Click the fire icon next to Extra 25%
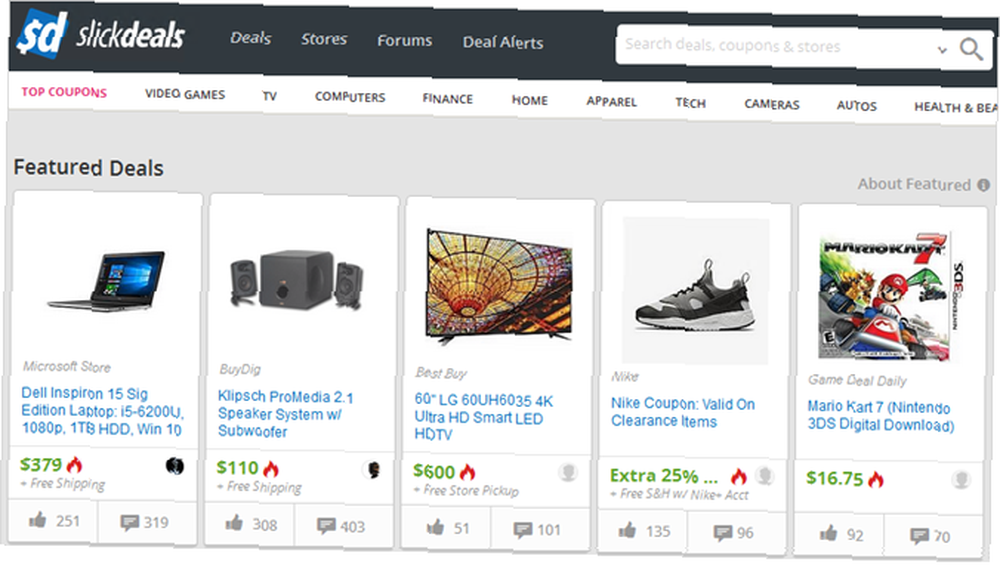Viewport: 1000px width, 565px height. 739,476
